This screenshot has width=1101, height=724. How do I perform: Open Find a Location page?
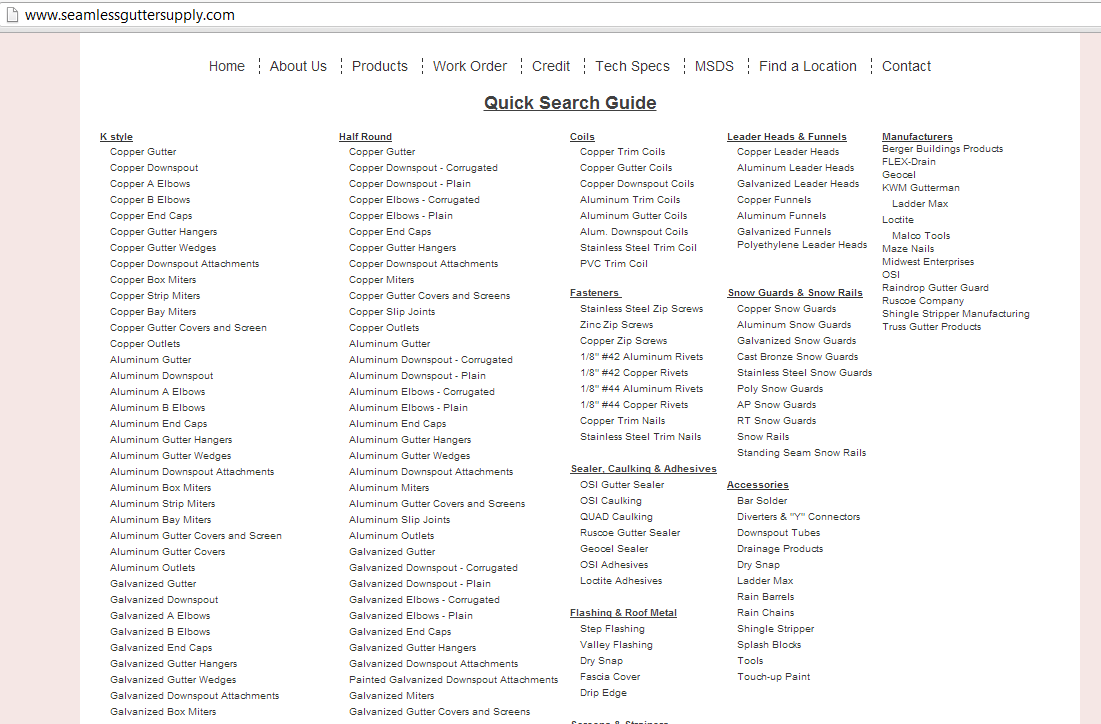pos(807,66)
